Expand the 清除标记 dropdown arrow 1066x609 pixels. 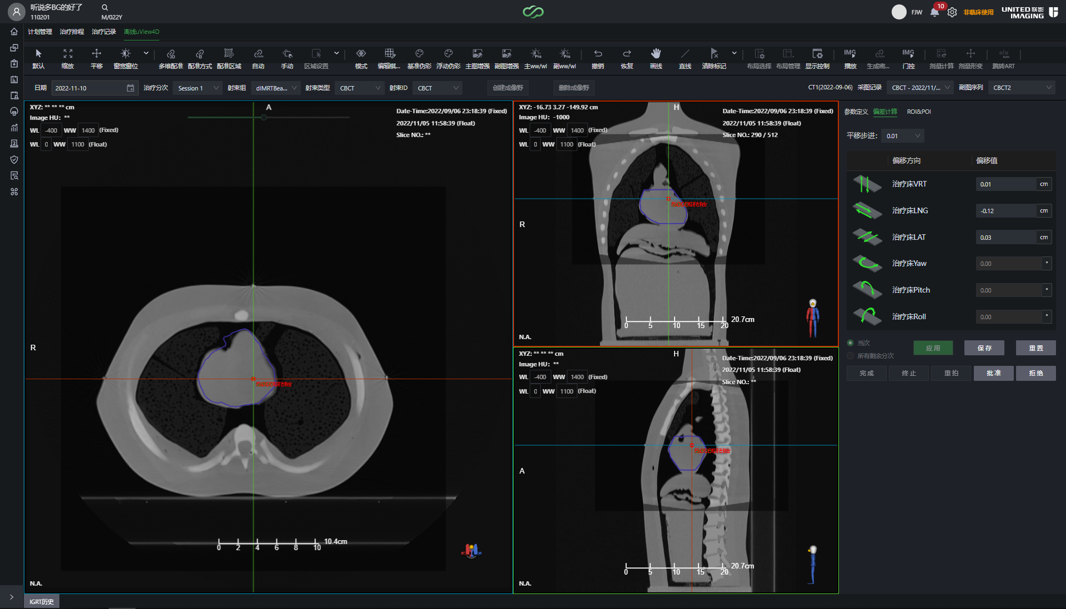click(734, 53)
